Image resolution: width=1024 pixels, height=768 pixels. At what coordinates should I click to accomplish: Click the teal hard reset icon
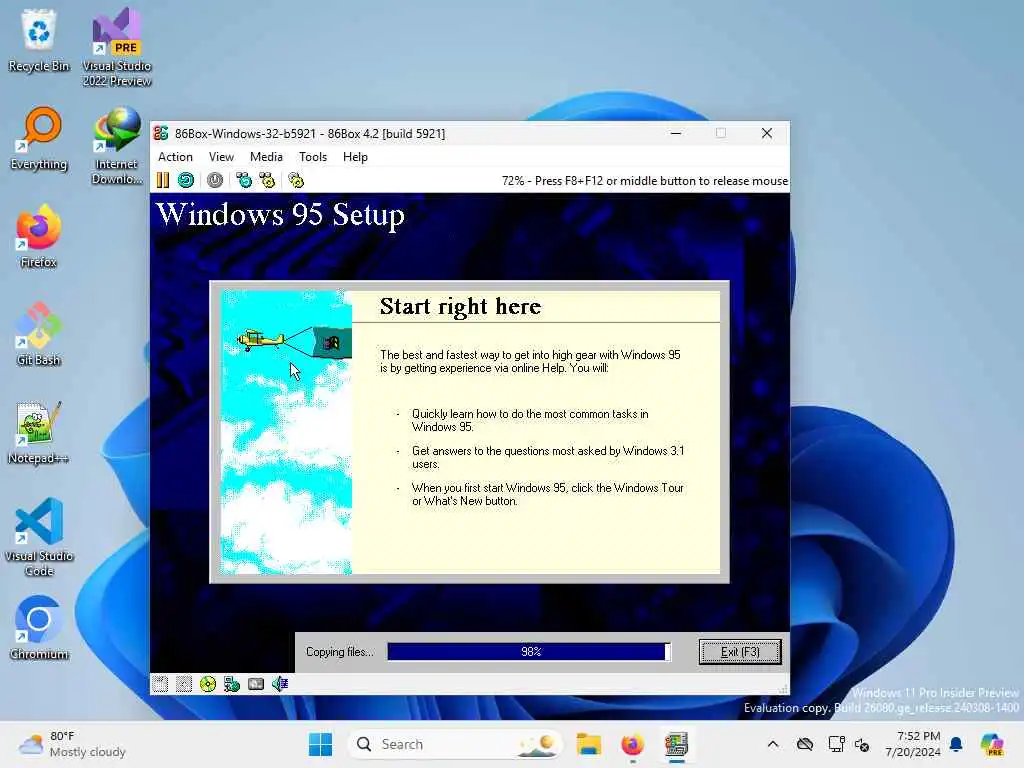186,180
